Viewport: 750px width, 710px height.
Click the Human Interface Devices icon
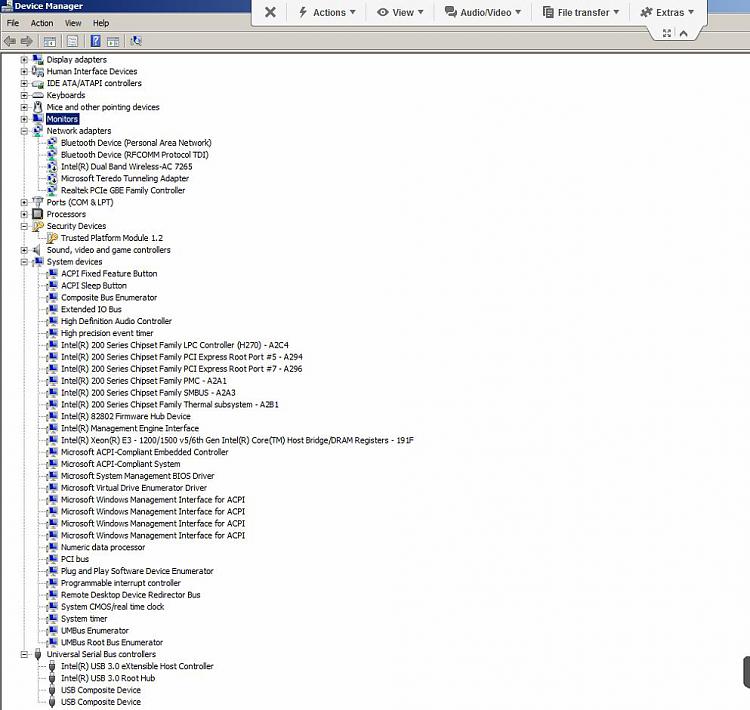tap(38, 71)
